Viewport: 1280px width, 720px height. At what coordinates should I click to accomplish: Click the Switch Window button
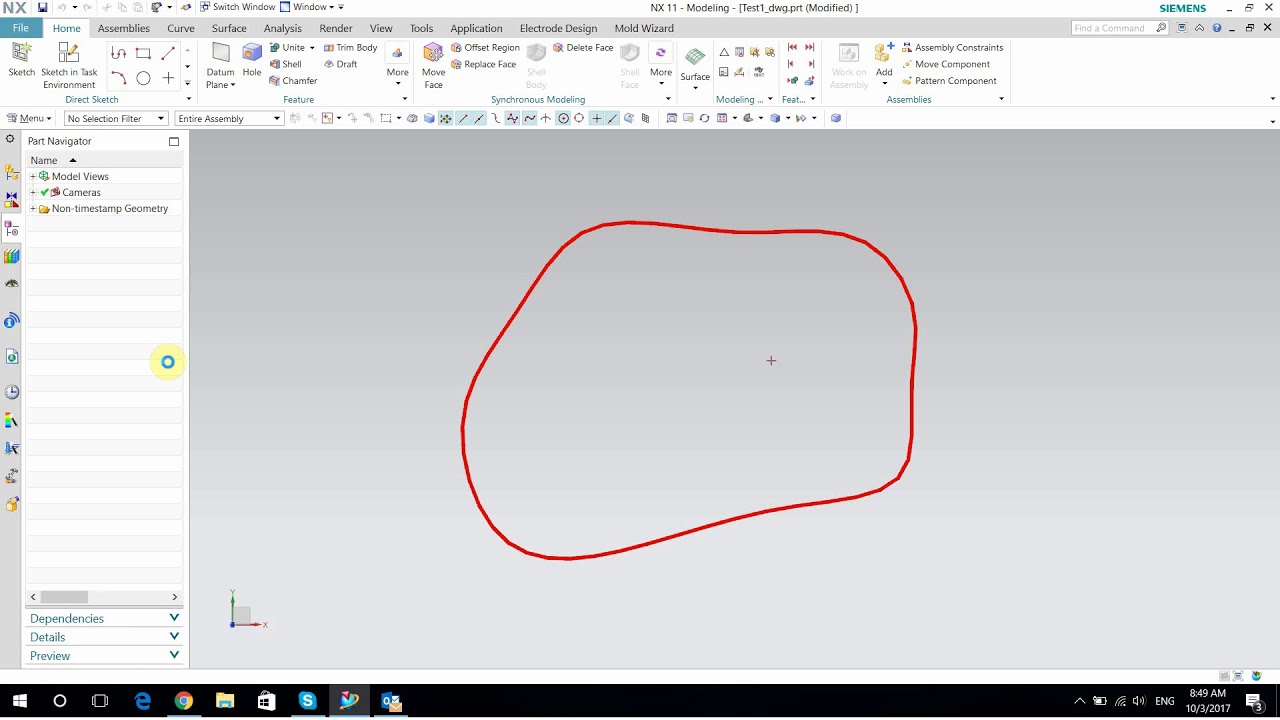tap(237, 7)
